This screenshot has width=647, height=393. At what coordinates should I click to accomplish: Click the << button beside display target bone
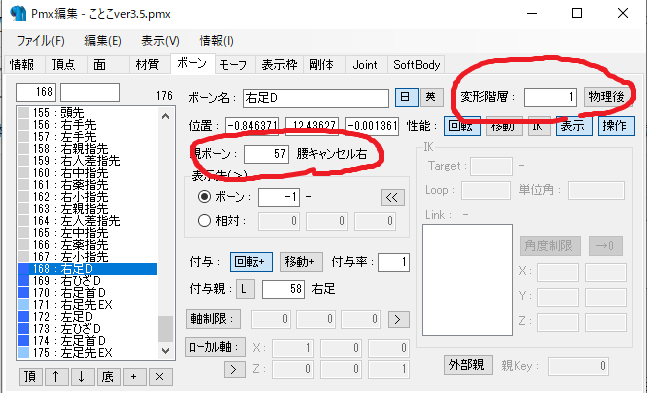coord(392,197)
